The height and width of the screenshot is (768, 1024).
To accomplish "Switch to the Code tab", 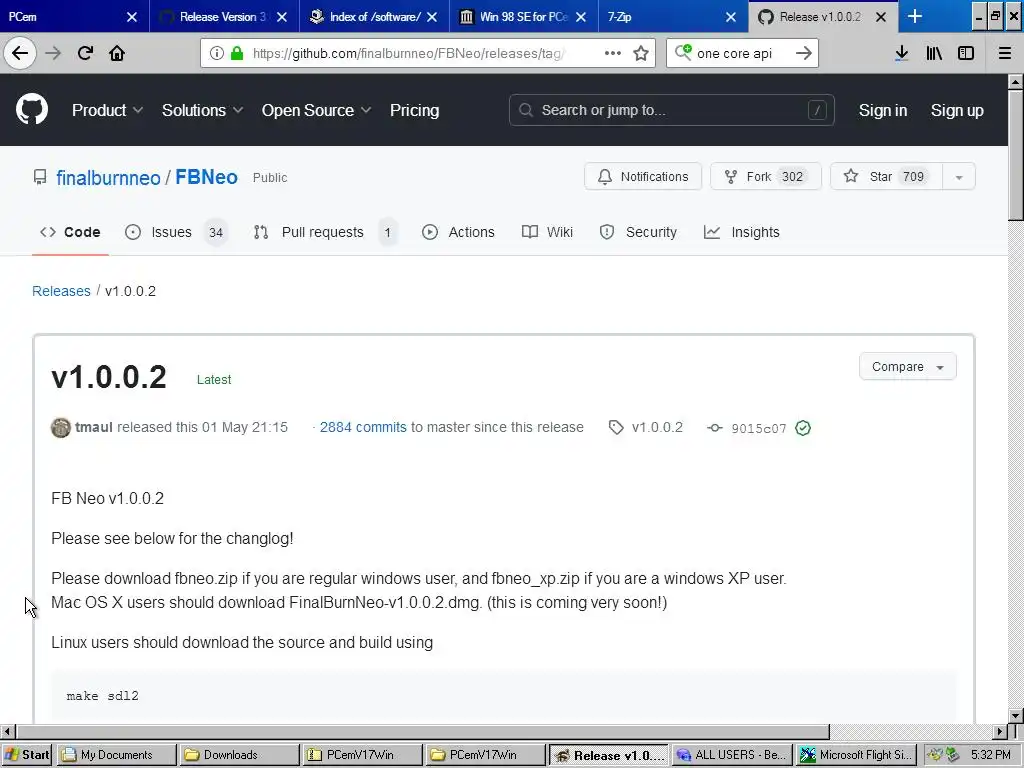I will 70,232.
